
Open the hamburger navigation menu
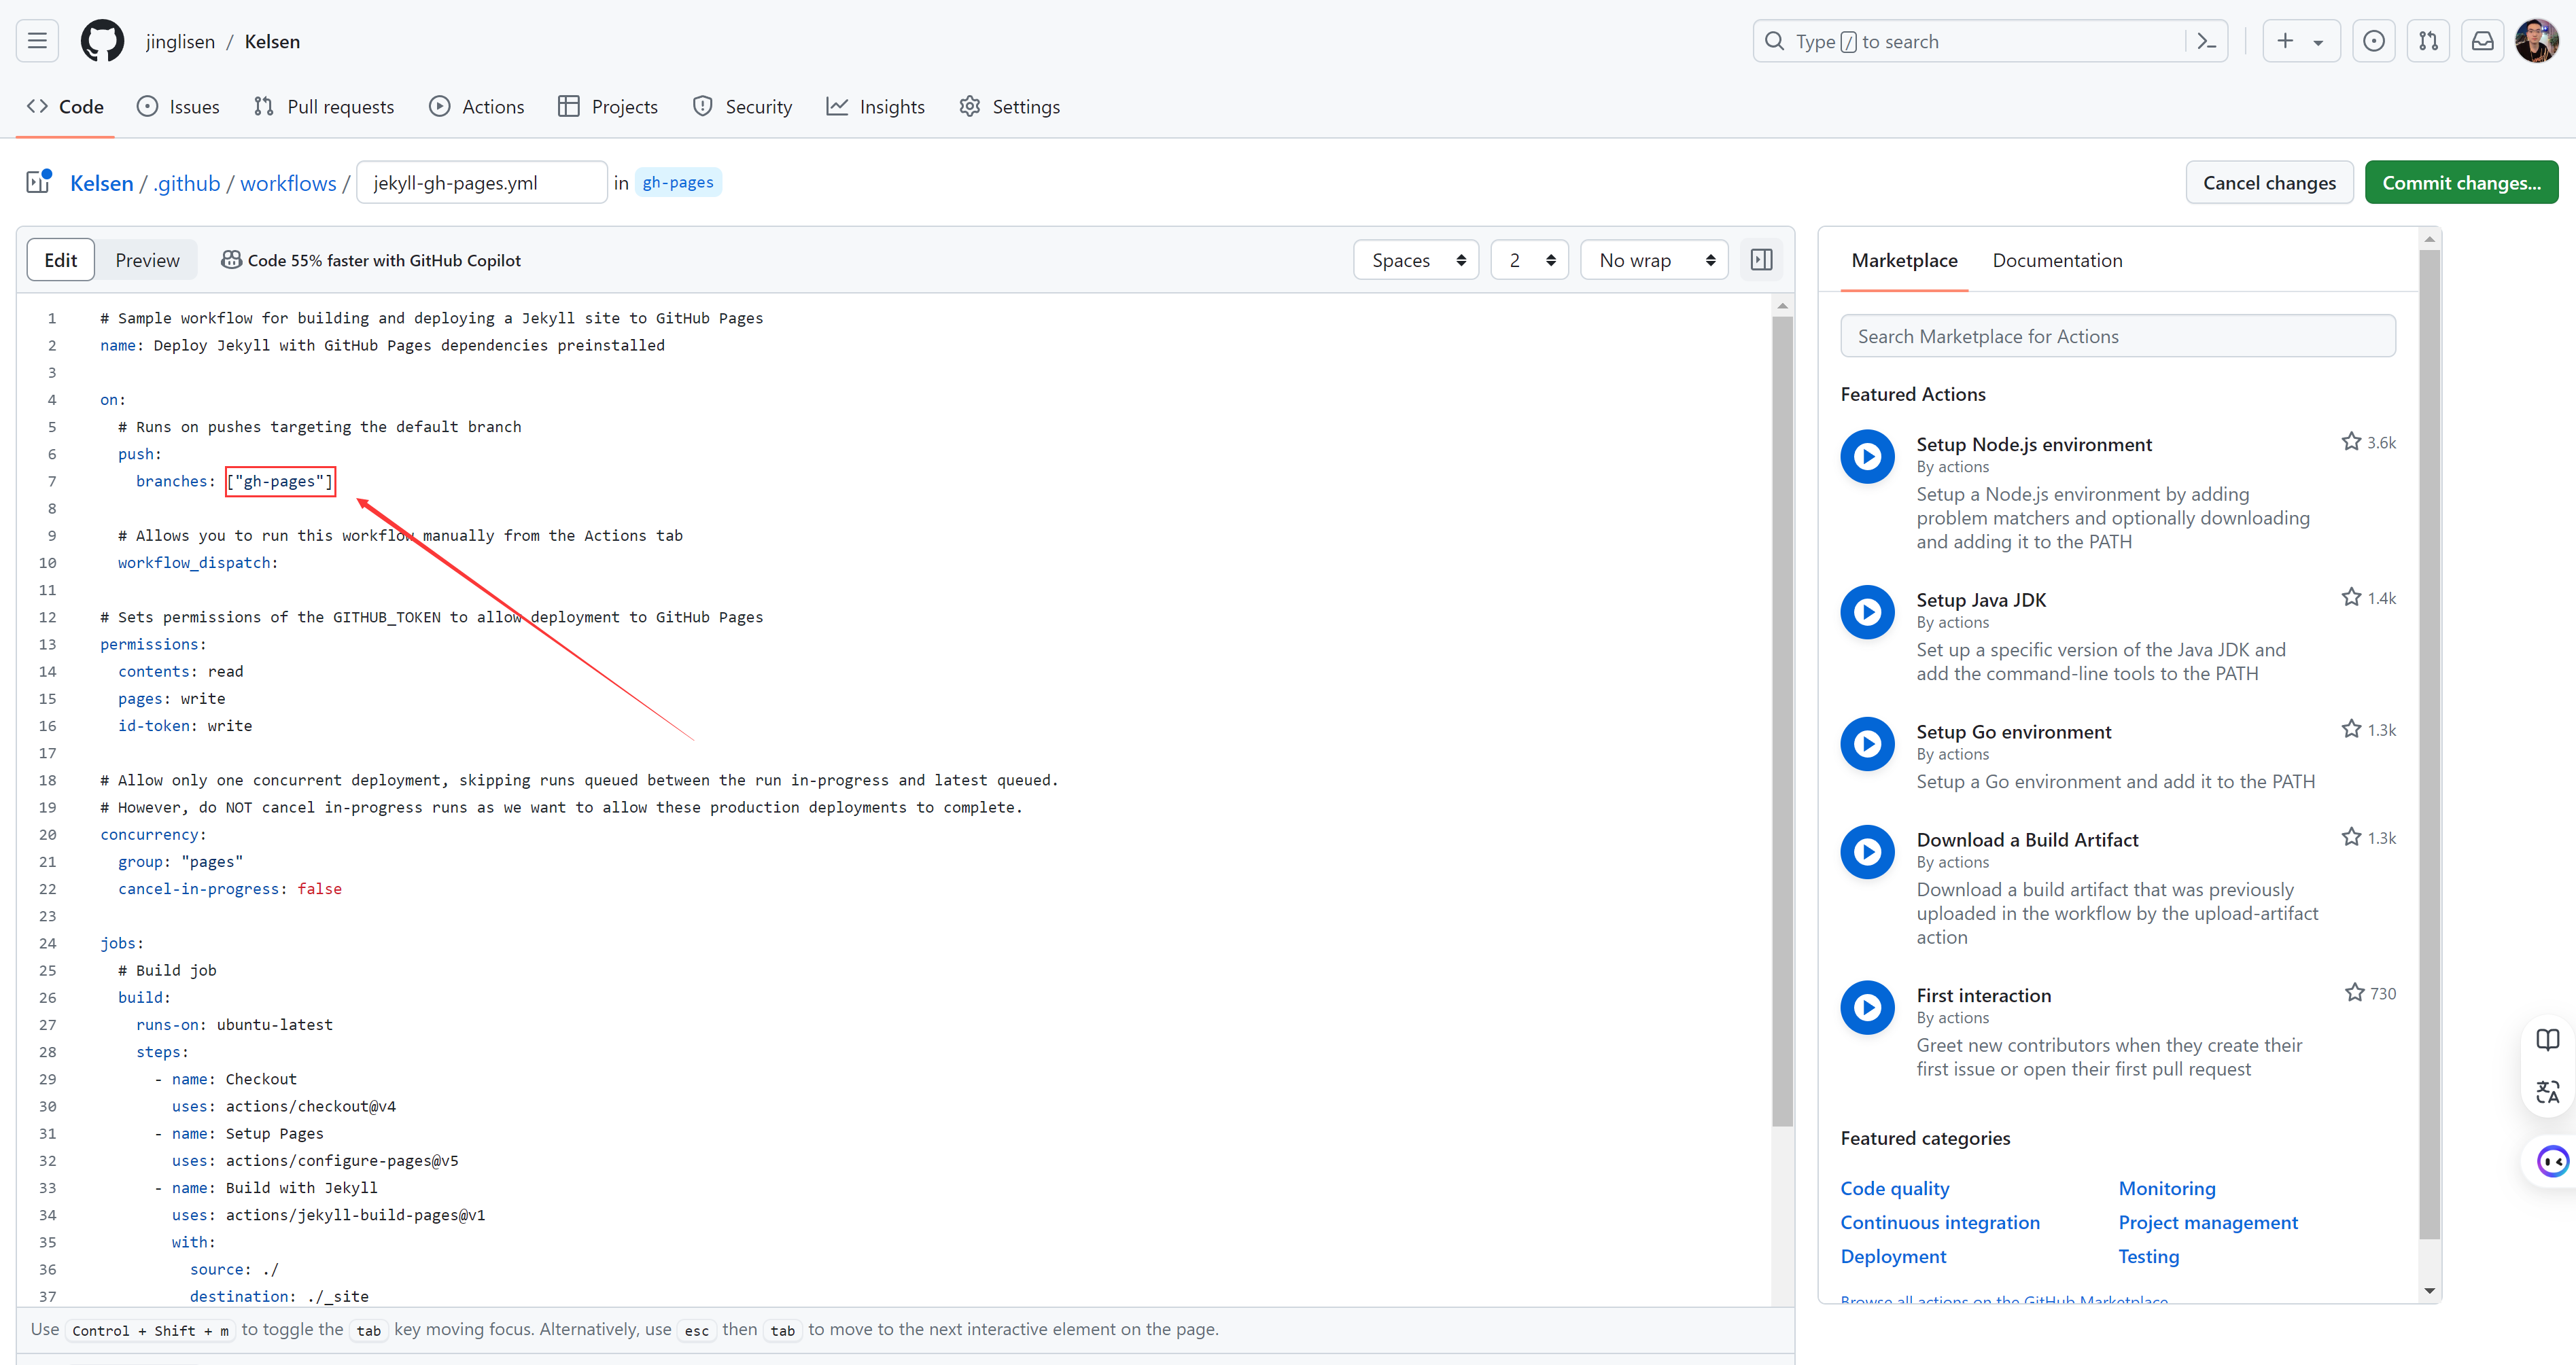pos(37,41)
